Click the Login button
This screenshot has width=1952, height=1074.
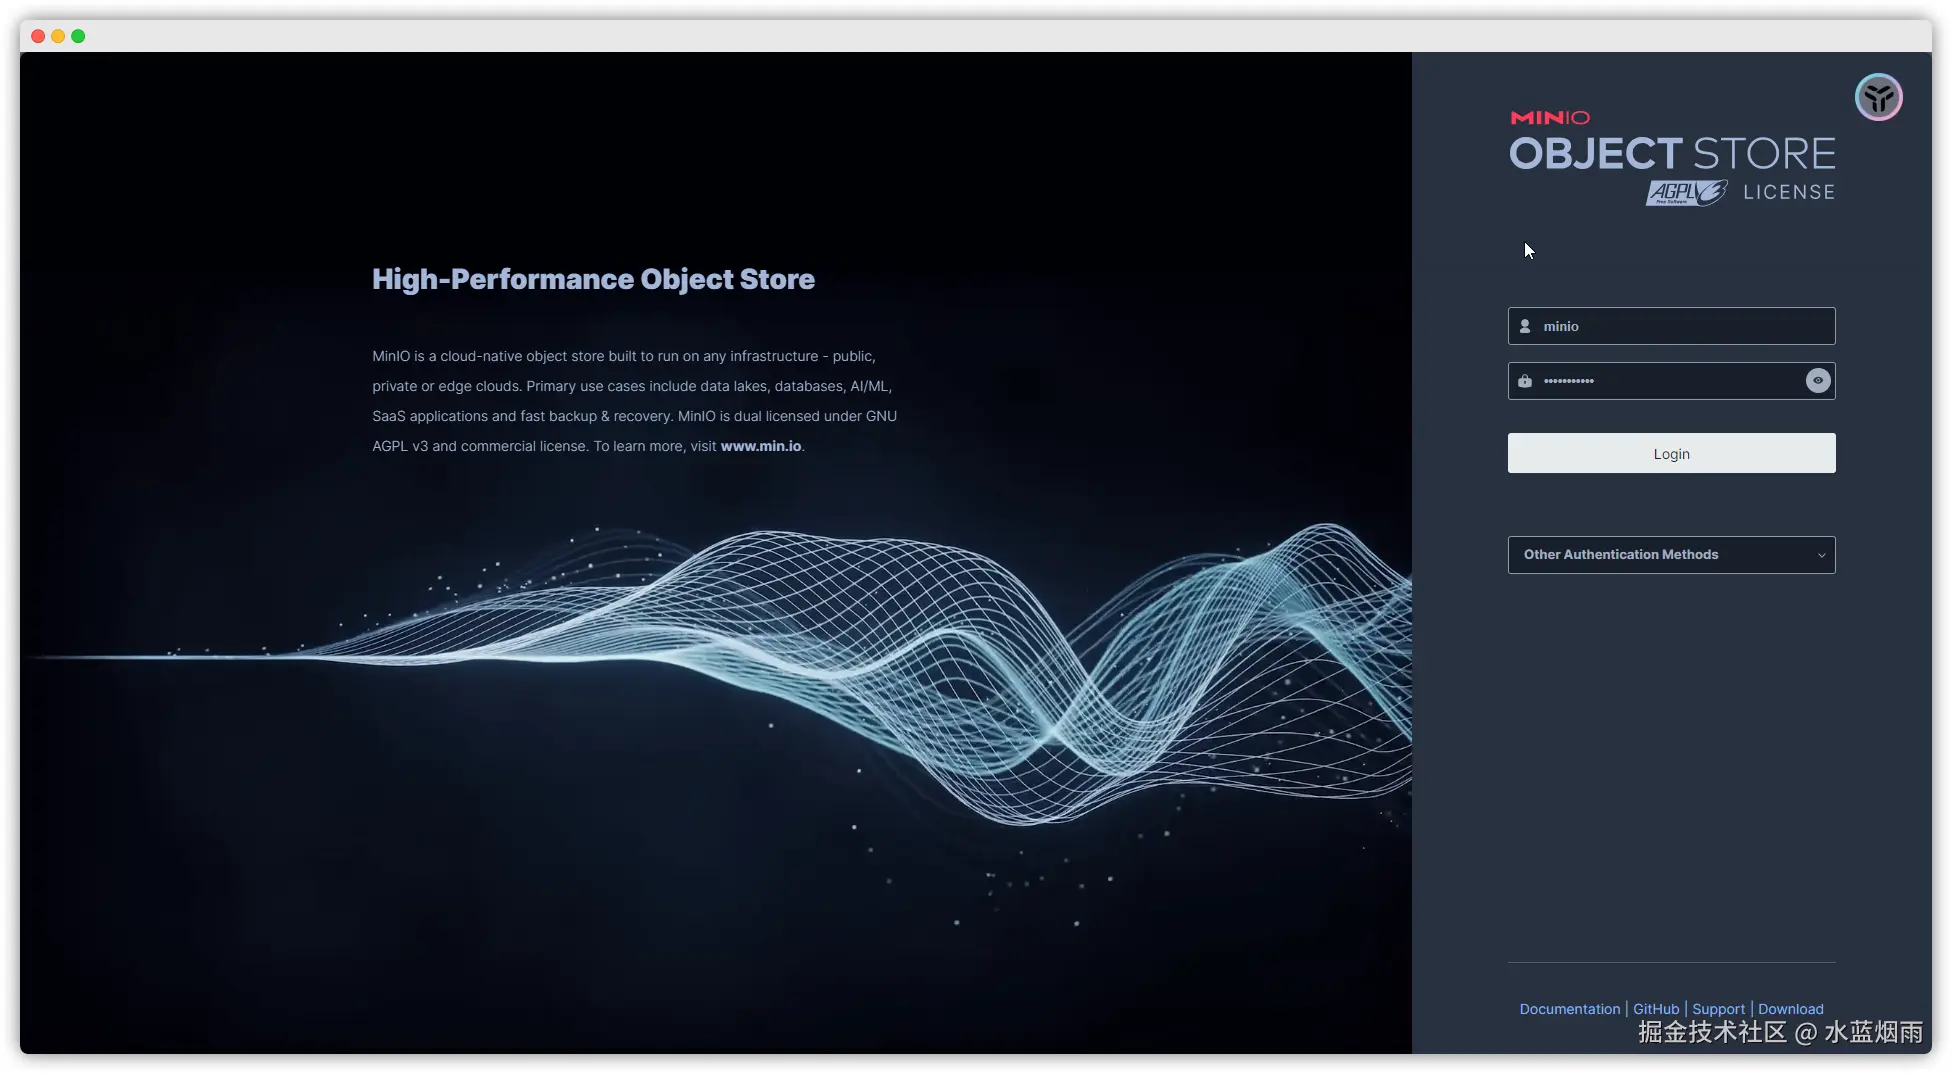pyautogui.click(x=1671, y=453)
